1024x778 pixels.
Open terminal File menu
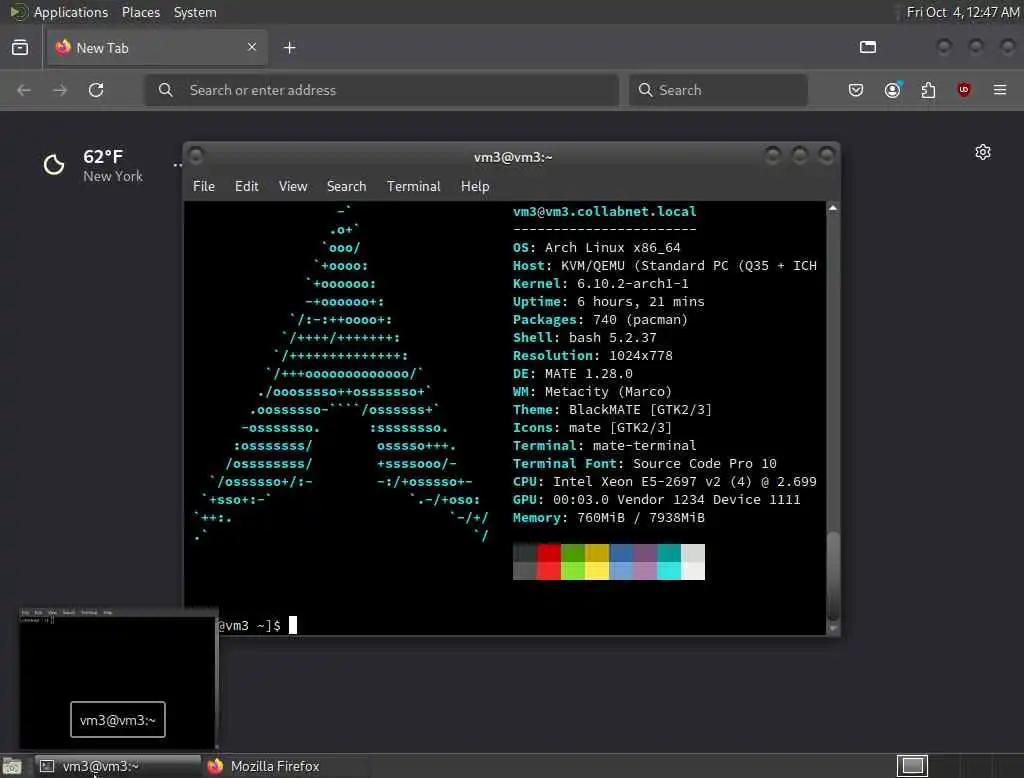(x=204, y=186)
